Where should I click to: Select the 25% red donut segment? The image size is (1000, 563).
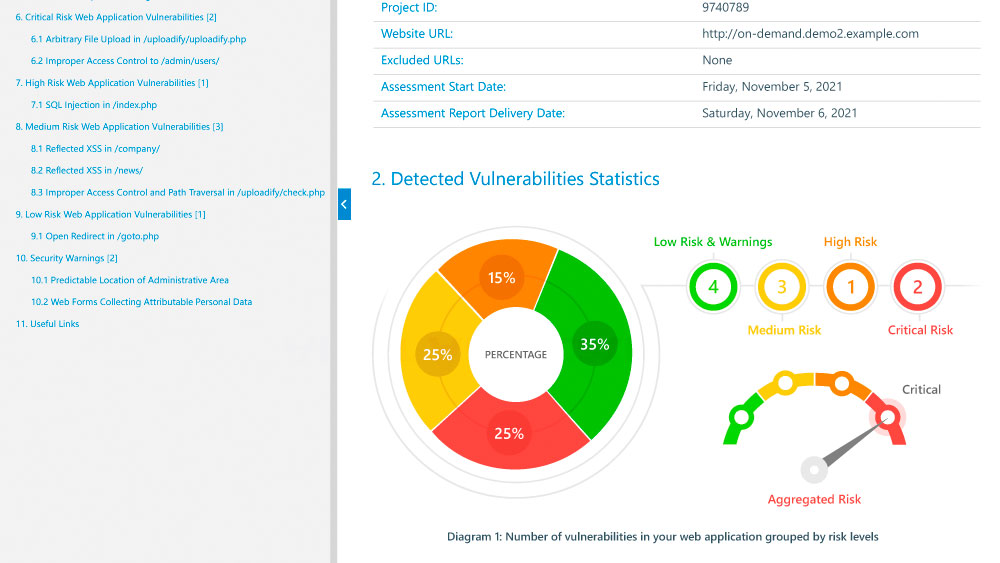[509, 433]
